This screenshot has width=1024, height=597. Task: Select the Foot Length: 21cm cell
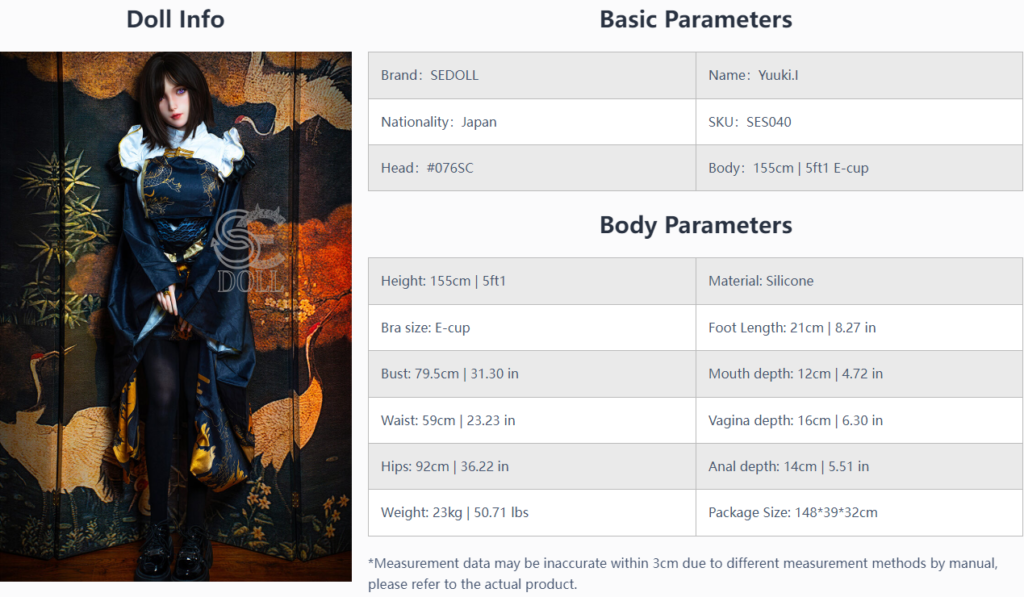(x=859, y=328)
